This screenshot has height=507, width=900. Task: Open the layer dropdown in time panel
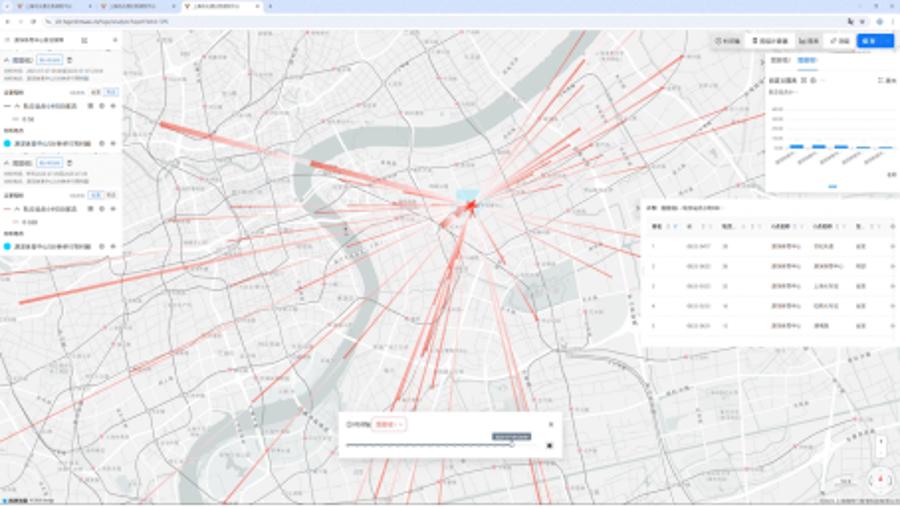click(x=389, y=424)
